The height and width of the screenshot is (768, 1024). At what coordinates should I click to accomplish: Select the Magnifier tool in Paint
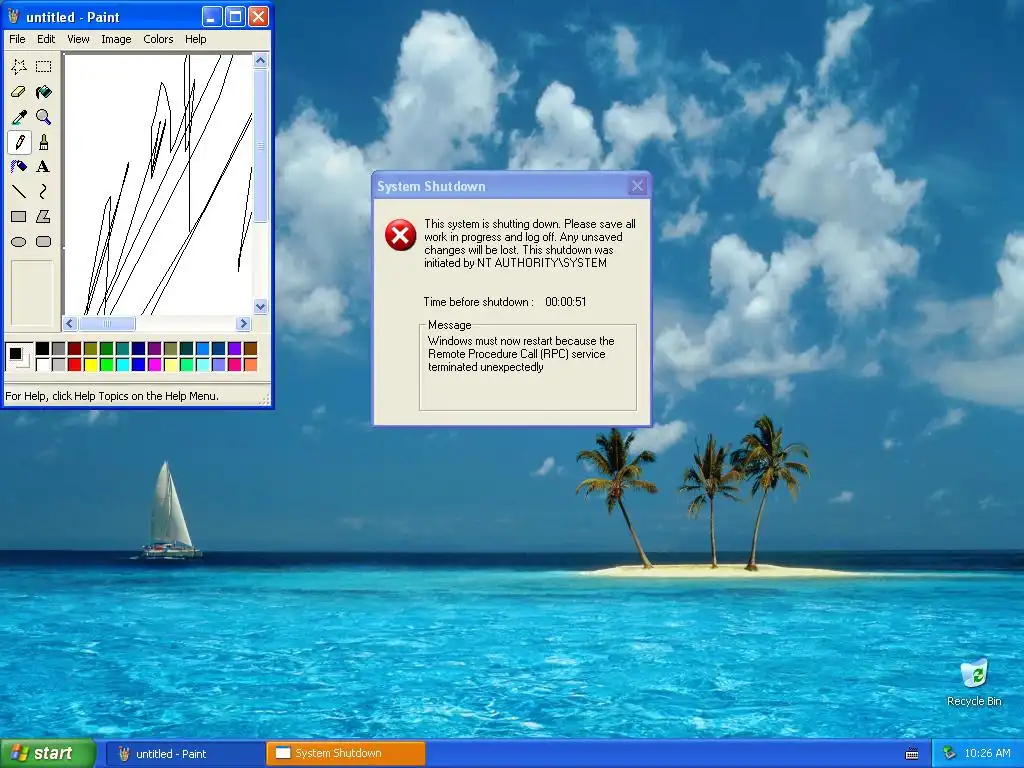click(x=43, y=117)
